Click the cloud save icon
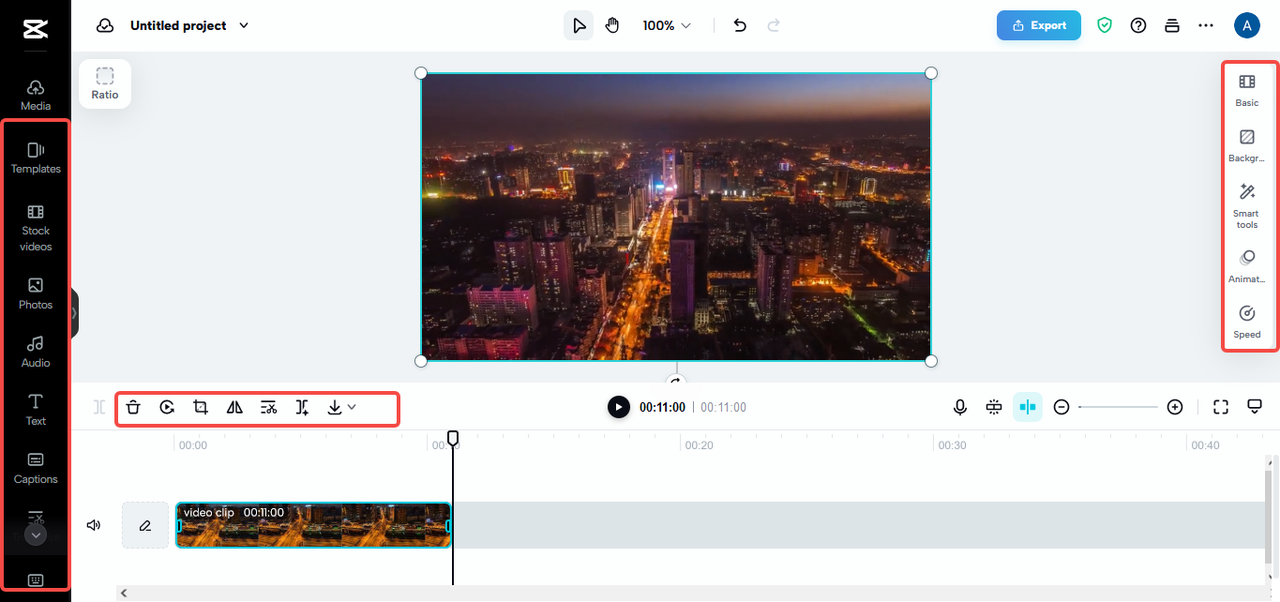 105,26
